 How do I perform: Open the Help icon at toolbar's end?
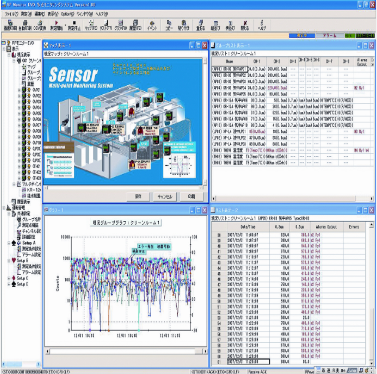pyautogui.click(x=262, y=25)
